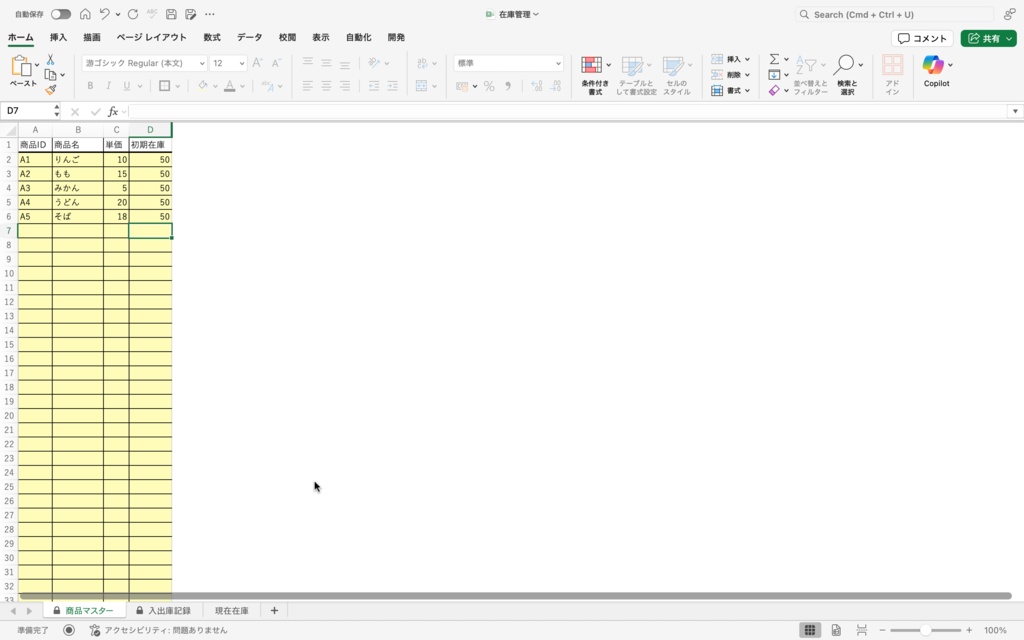Click the font color A icon

click(229, 86)
